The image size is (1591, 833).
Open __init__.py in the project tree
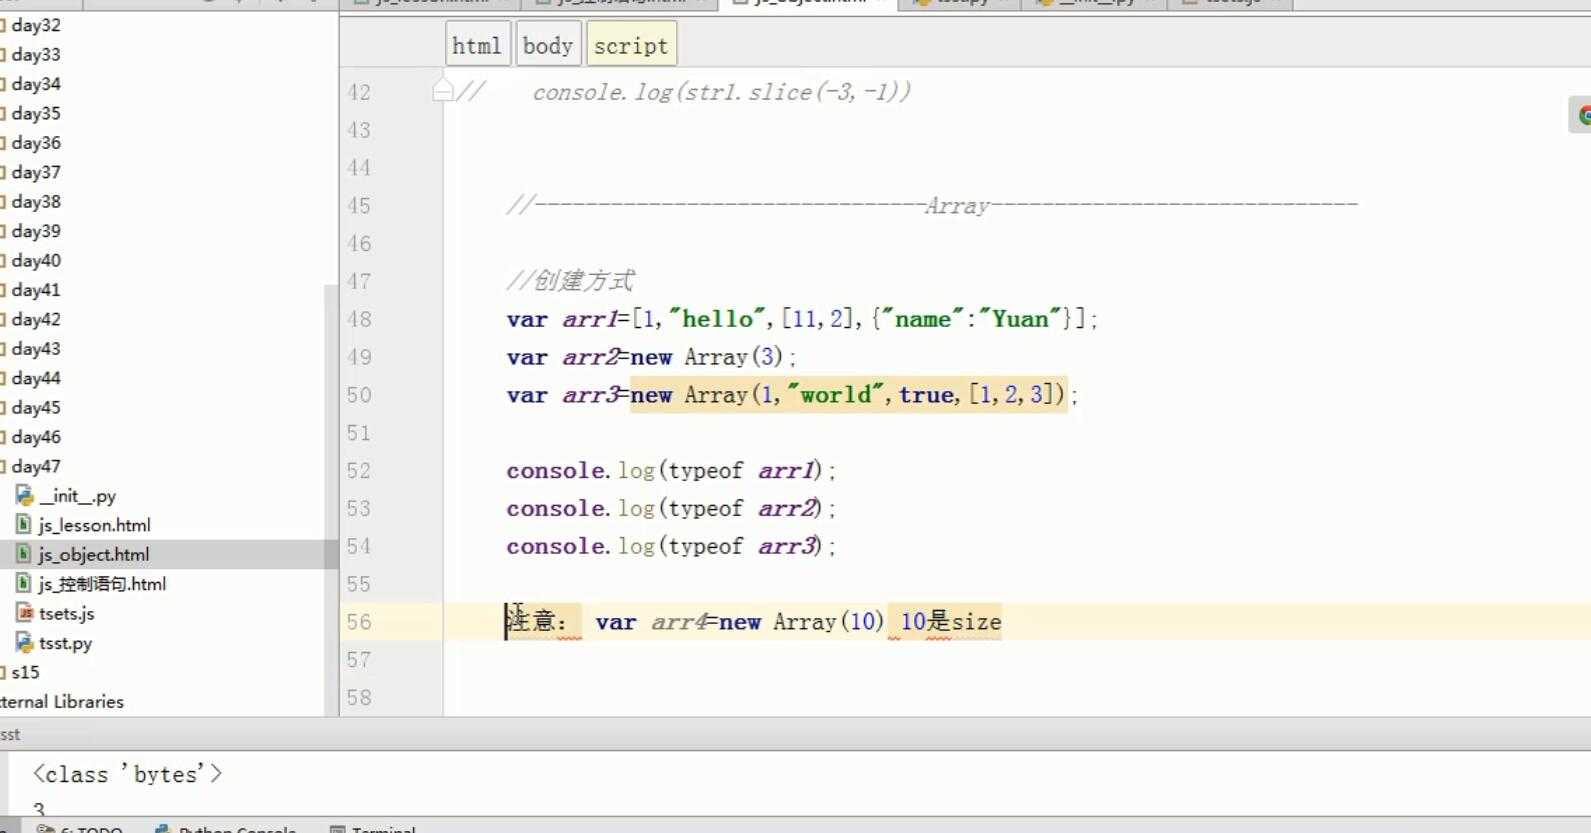click(x=78, y=495)
